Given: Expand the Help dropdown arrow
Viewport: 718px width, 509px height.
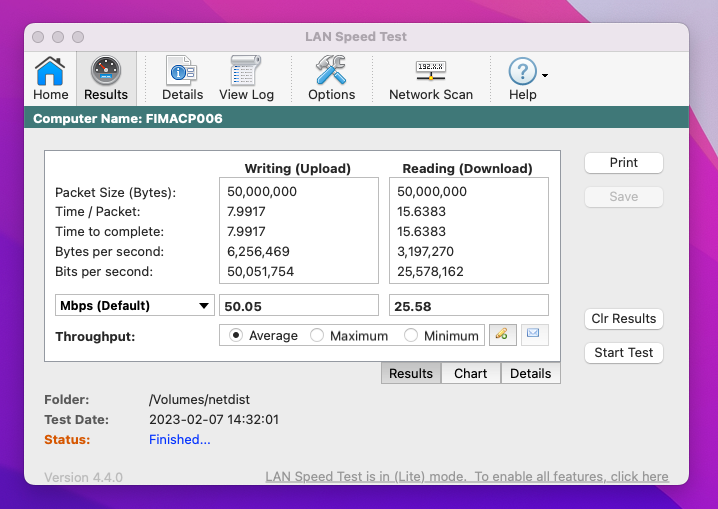Looking at the screenshot, I should pyautogui.click(x=545, y=76).
